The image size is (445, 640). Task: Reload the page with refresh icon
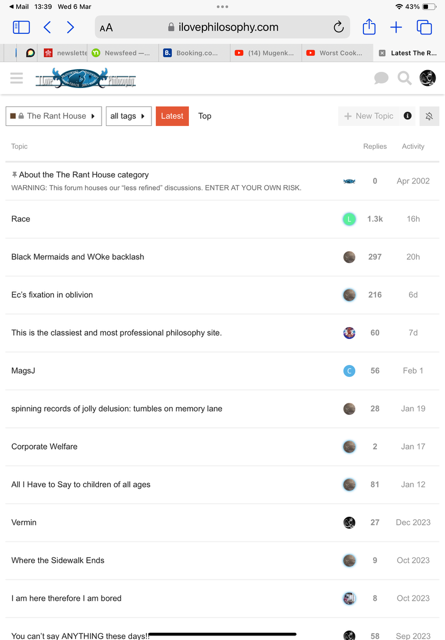pyautogui.click(x=338, y=27)
